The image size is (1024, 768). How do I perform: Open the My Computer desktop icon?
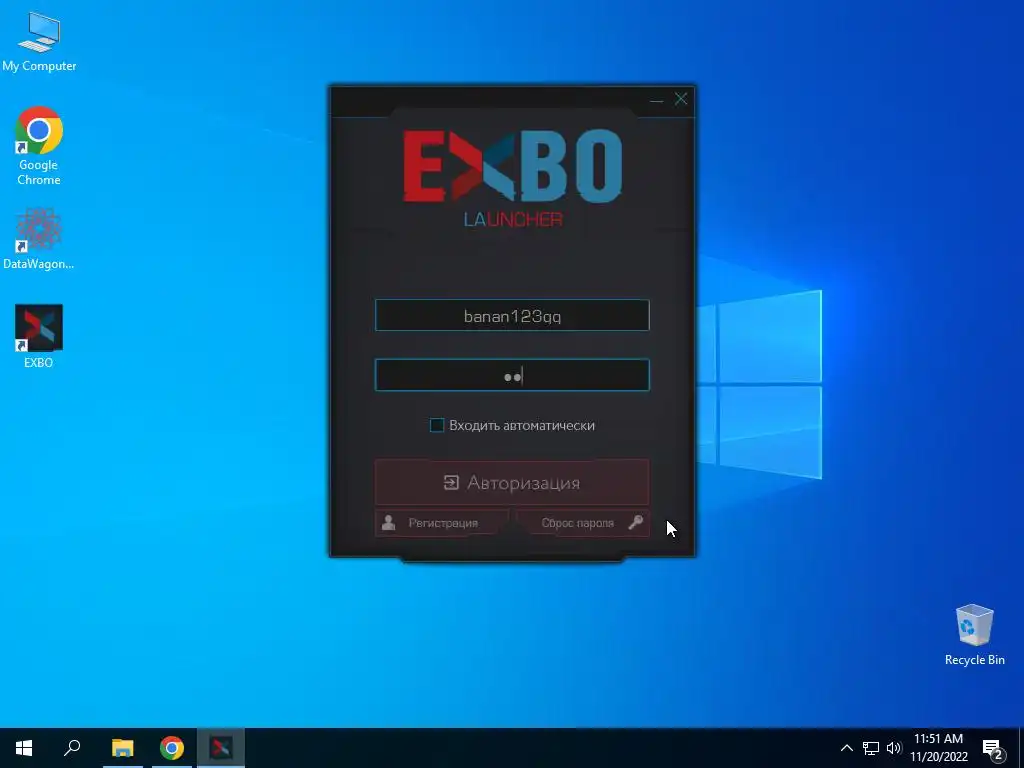(39, 42)
